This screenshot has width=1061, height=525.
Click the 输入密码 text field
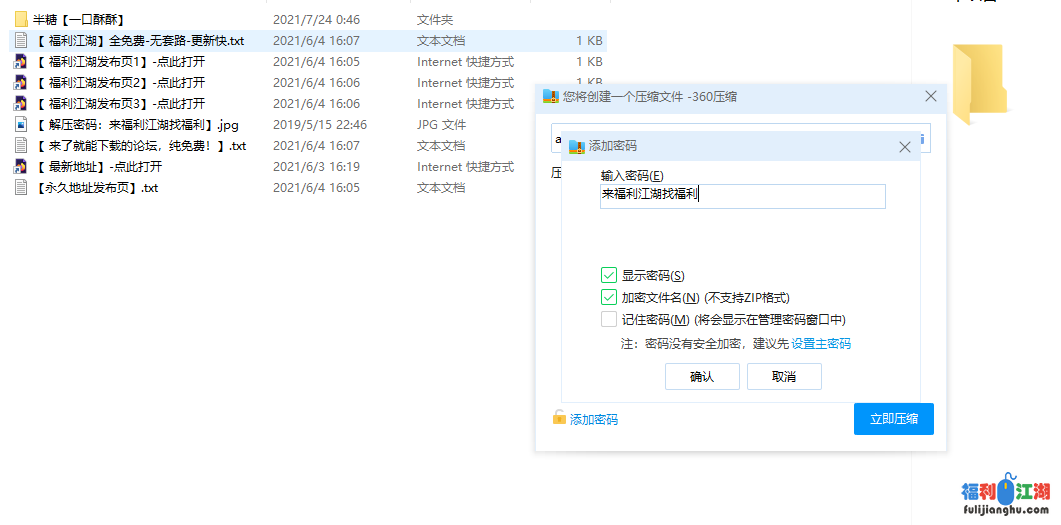(x=742, y=196)
